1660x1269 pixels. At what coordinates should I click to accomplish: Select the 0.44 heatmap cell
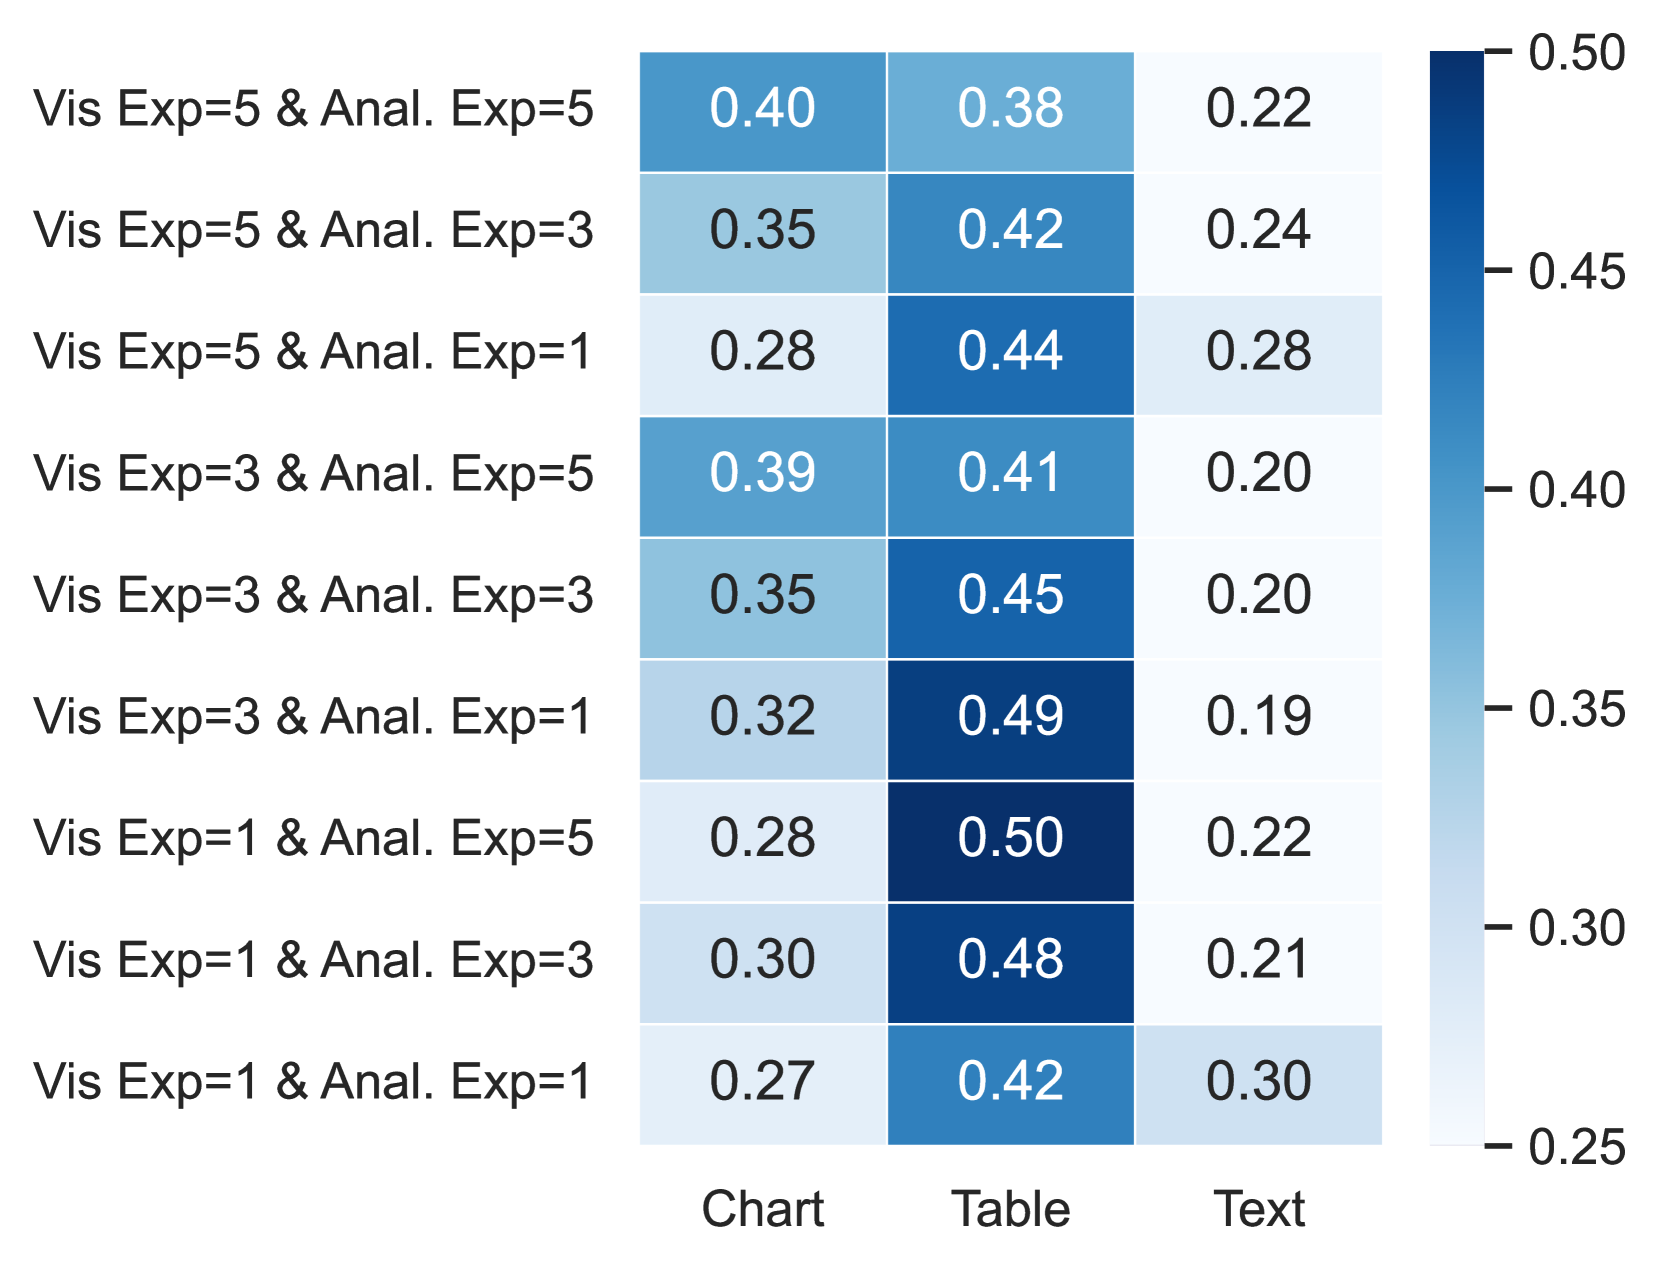(x=1010, y=351)
